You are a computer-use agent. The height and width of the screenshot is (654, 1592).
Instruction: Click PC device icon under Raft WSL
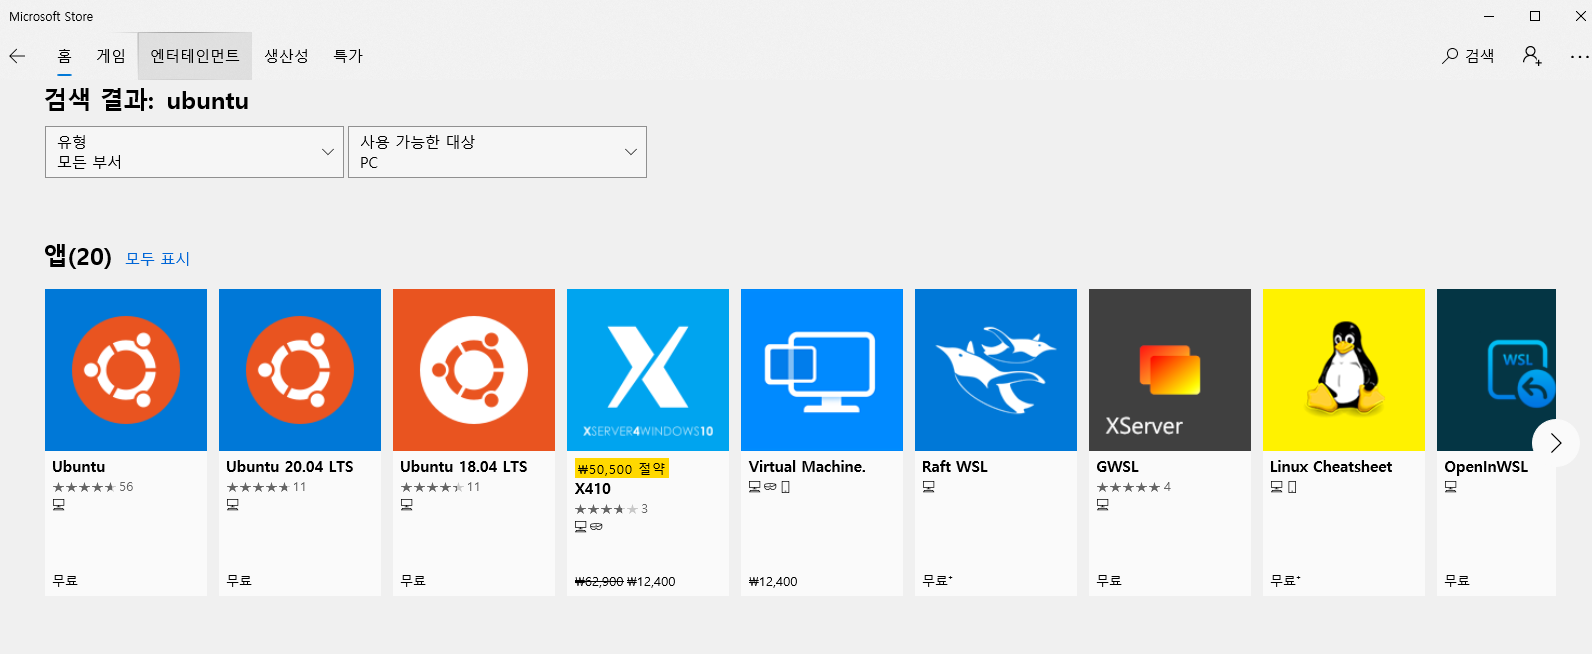tap(929, 487)
